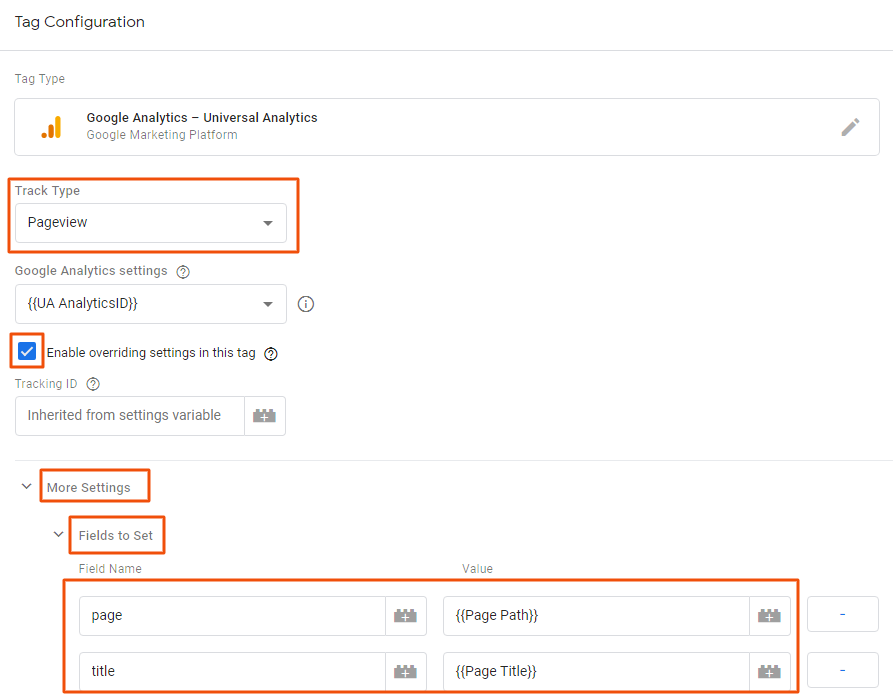Click the More Settings heading
This screenshot has height=696, width=893.
89,488
